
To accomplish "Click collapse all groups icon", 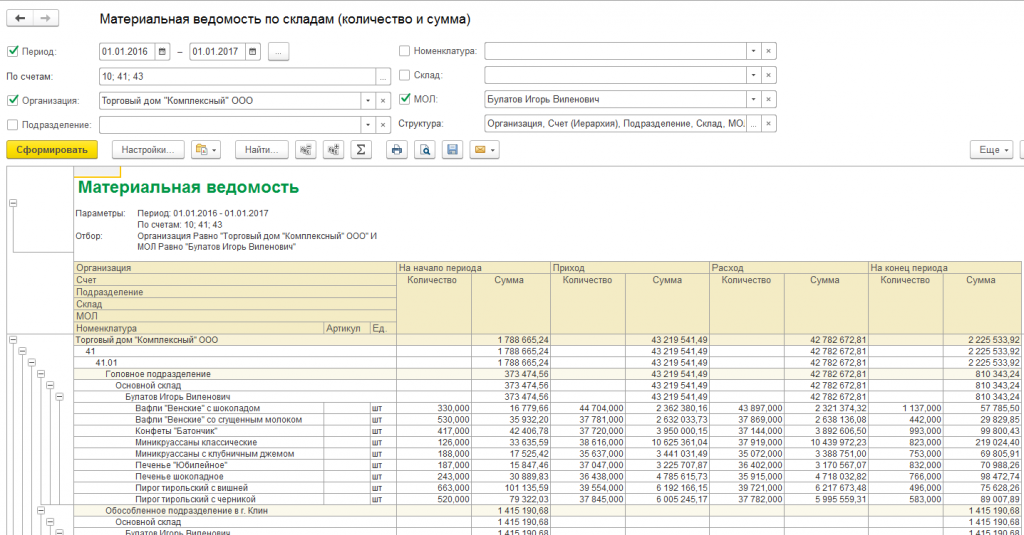I will [305, 150].
